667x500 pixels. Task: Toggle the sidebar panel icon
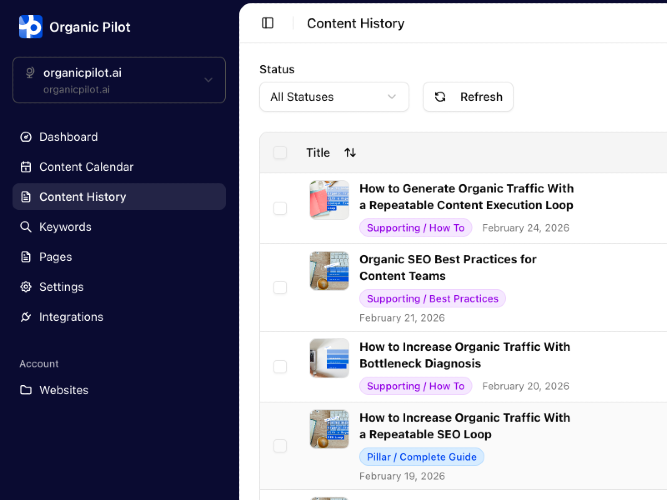268,23
